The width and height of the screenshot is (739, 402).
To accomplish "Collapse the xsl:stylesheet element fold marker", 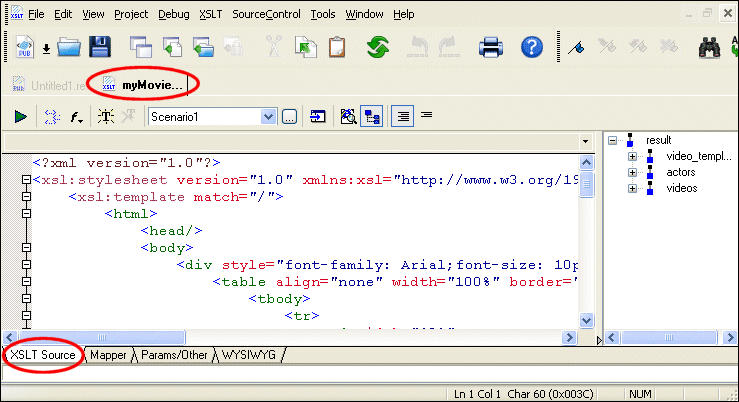I will point(26,181).
